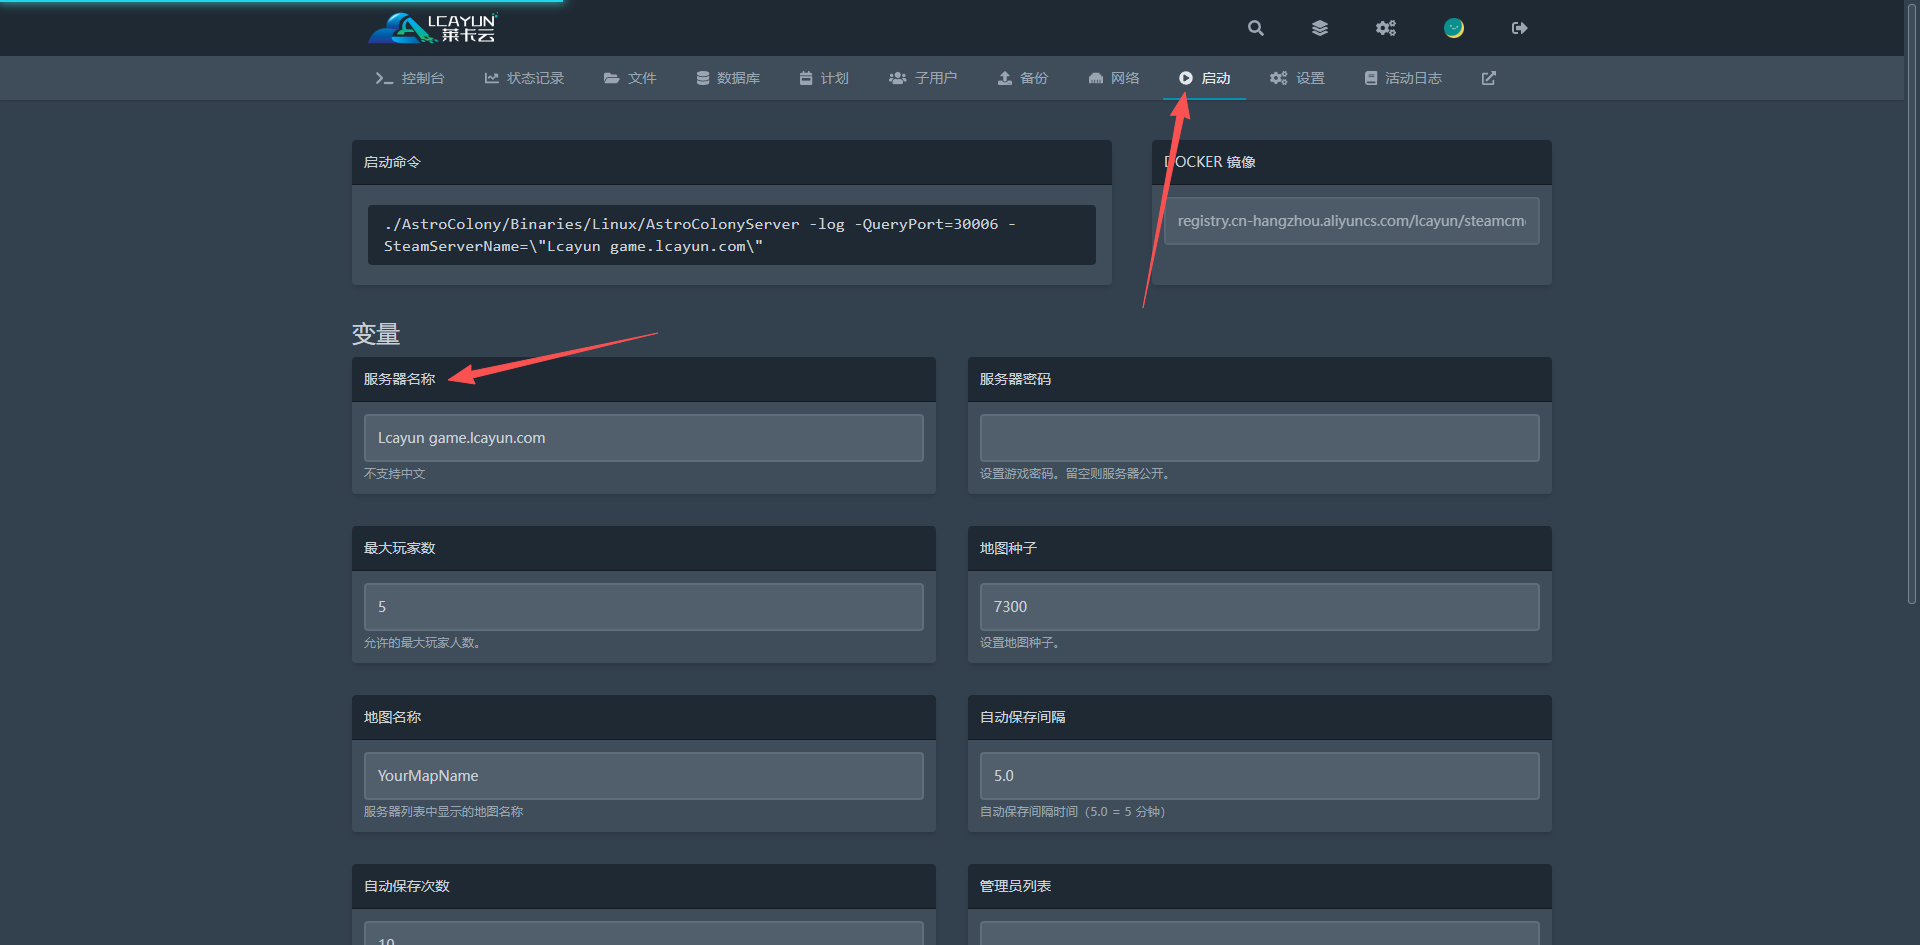1920x945 pixels.
Task: Open the 设置 settings tab
Action: (1297, 78)
